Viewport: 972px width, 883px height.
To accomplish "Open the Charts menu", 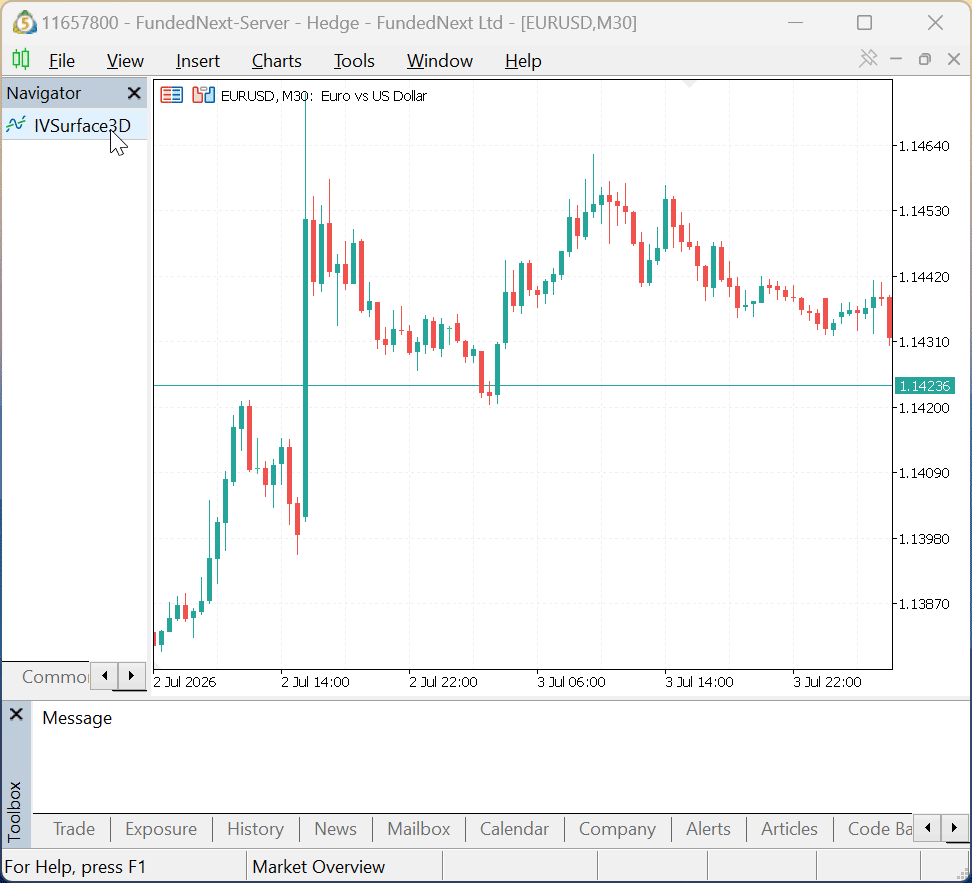I will 276,61.
